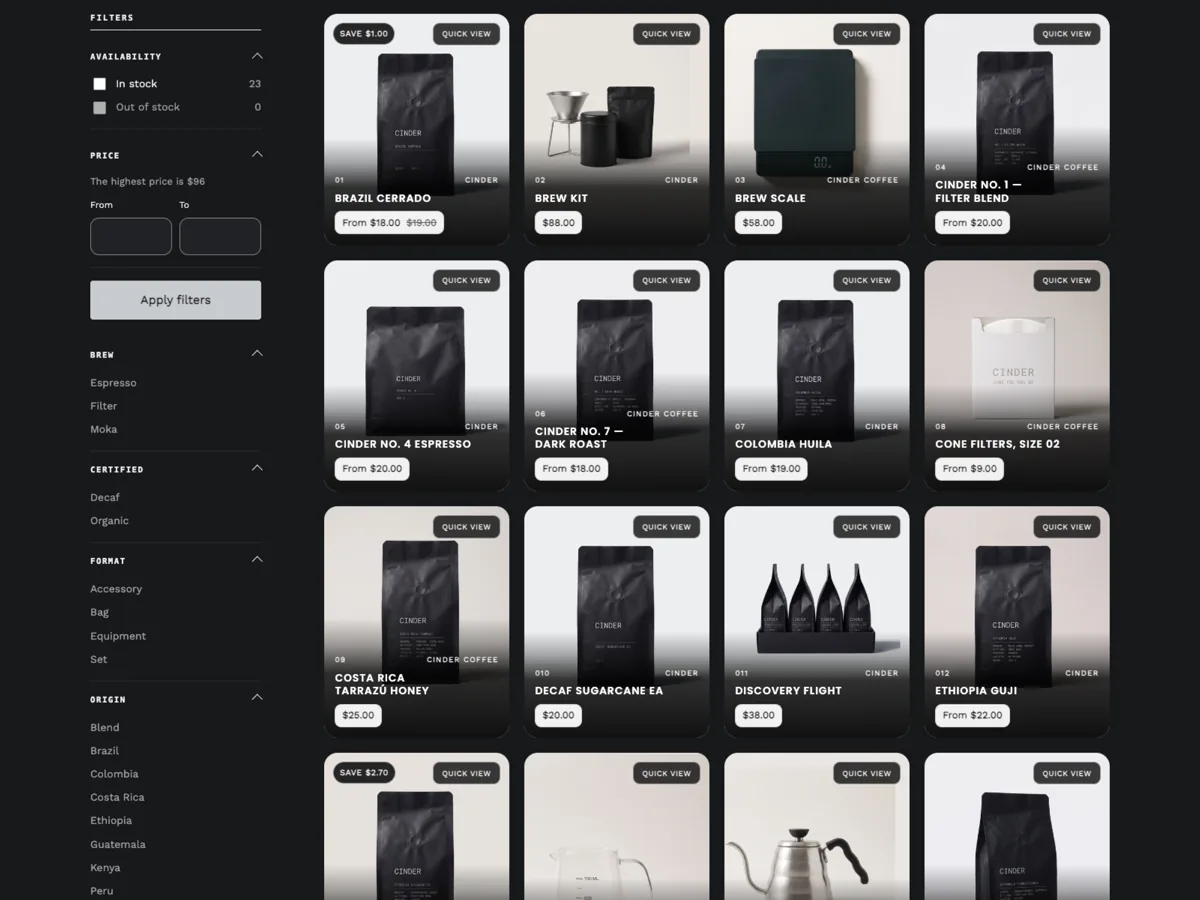Quick view the Brew Scale product

point(866,34)
